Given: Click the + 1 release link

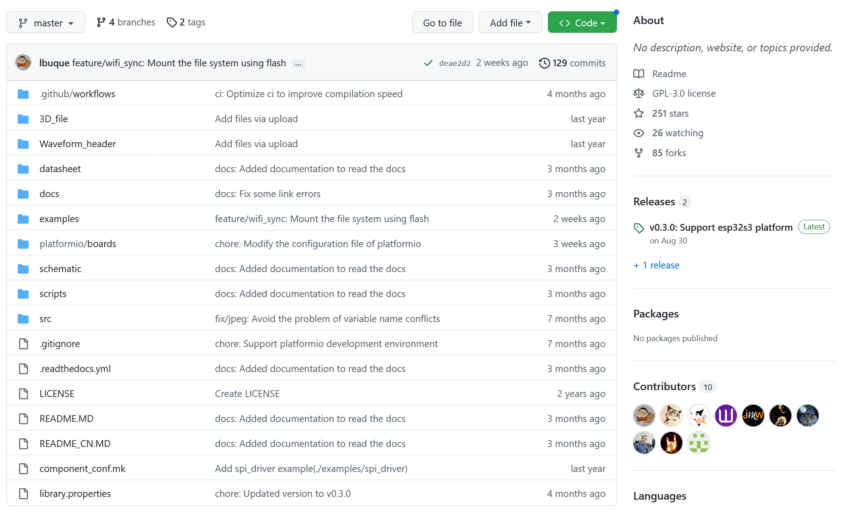Looking at the screenshot, I should pos(656,265).
